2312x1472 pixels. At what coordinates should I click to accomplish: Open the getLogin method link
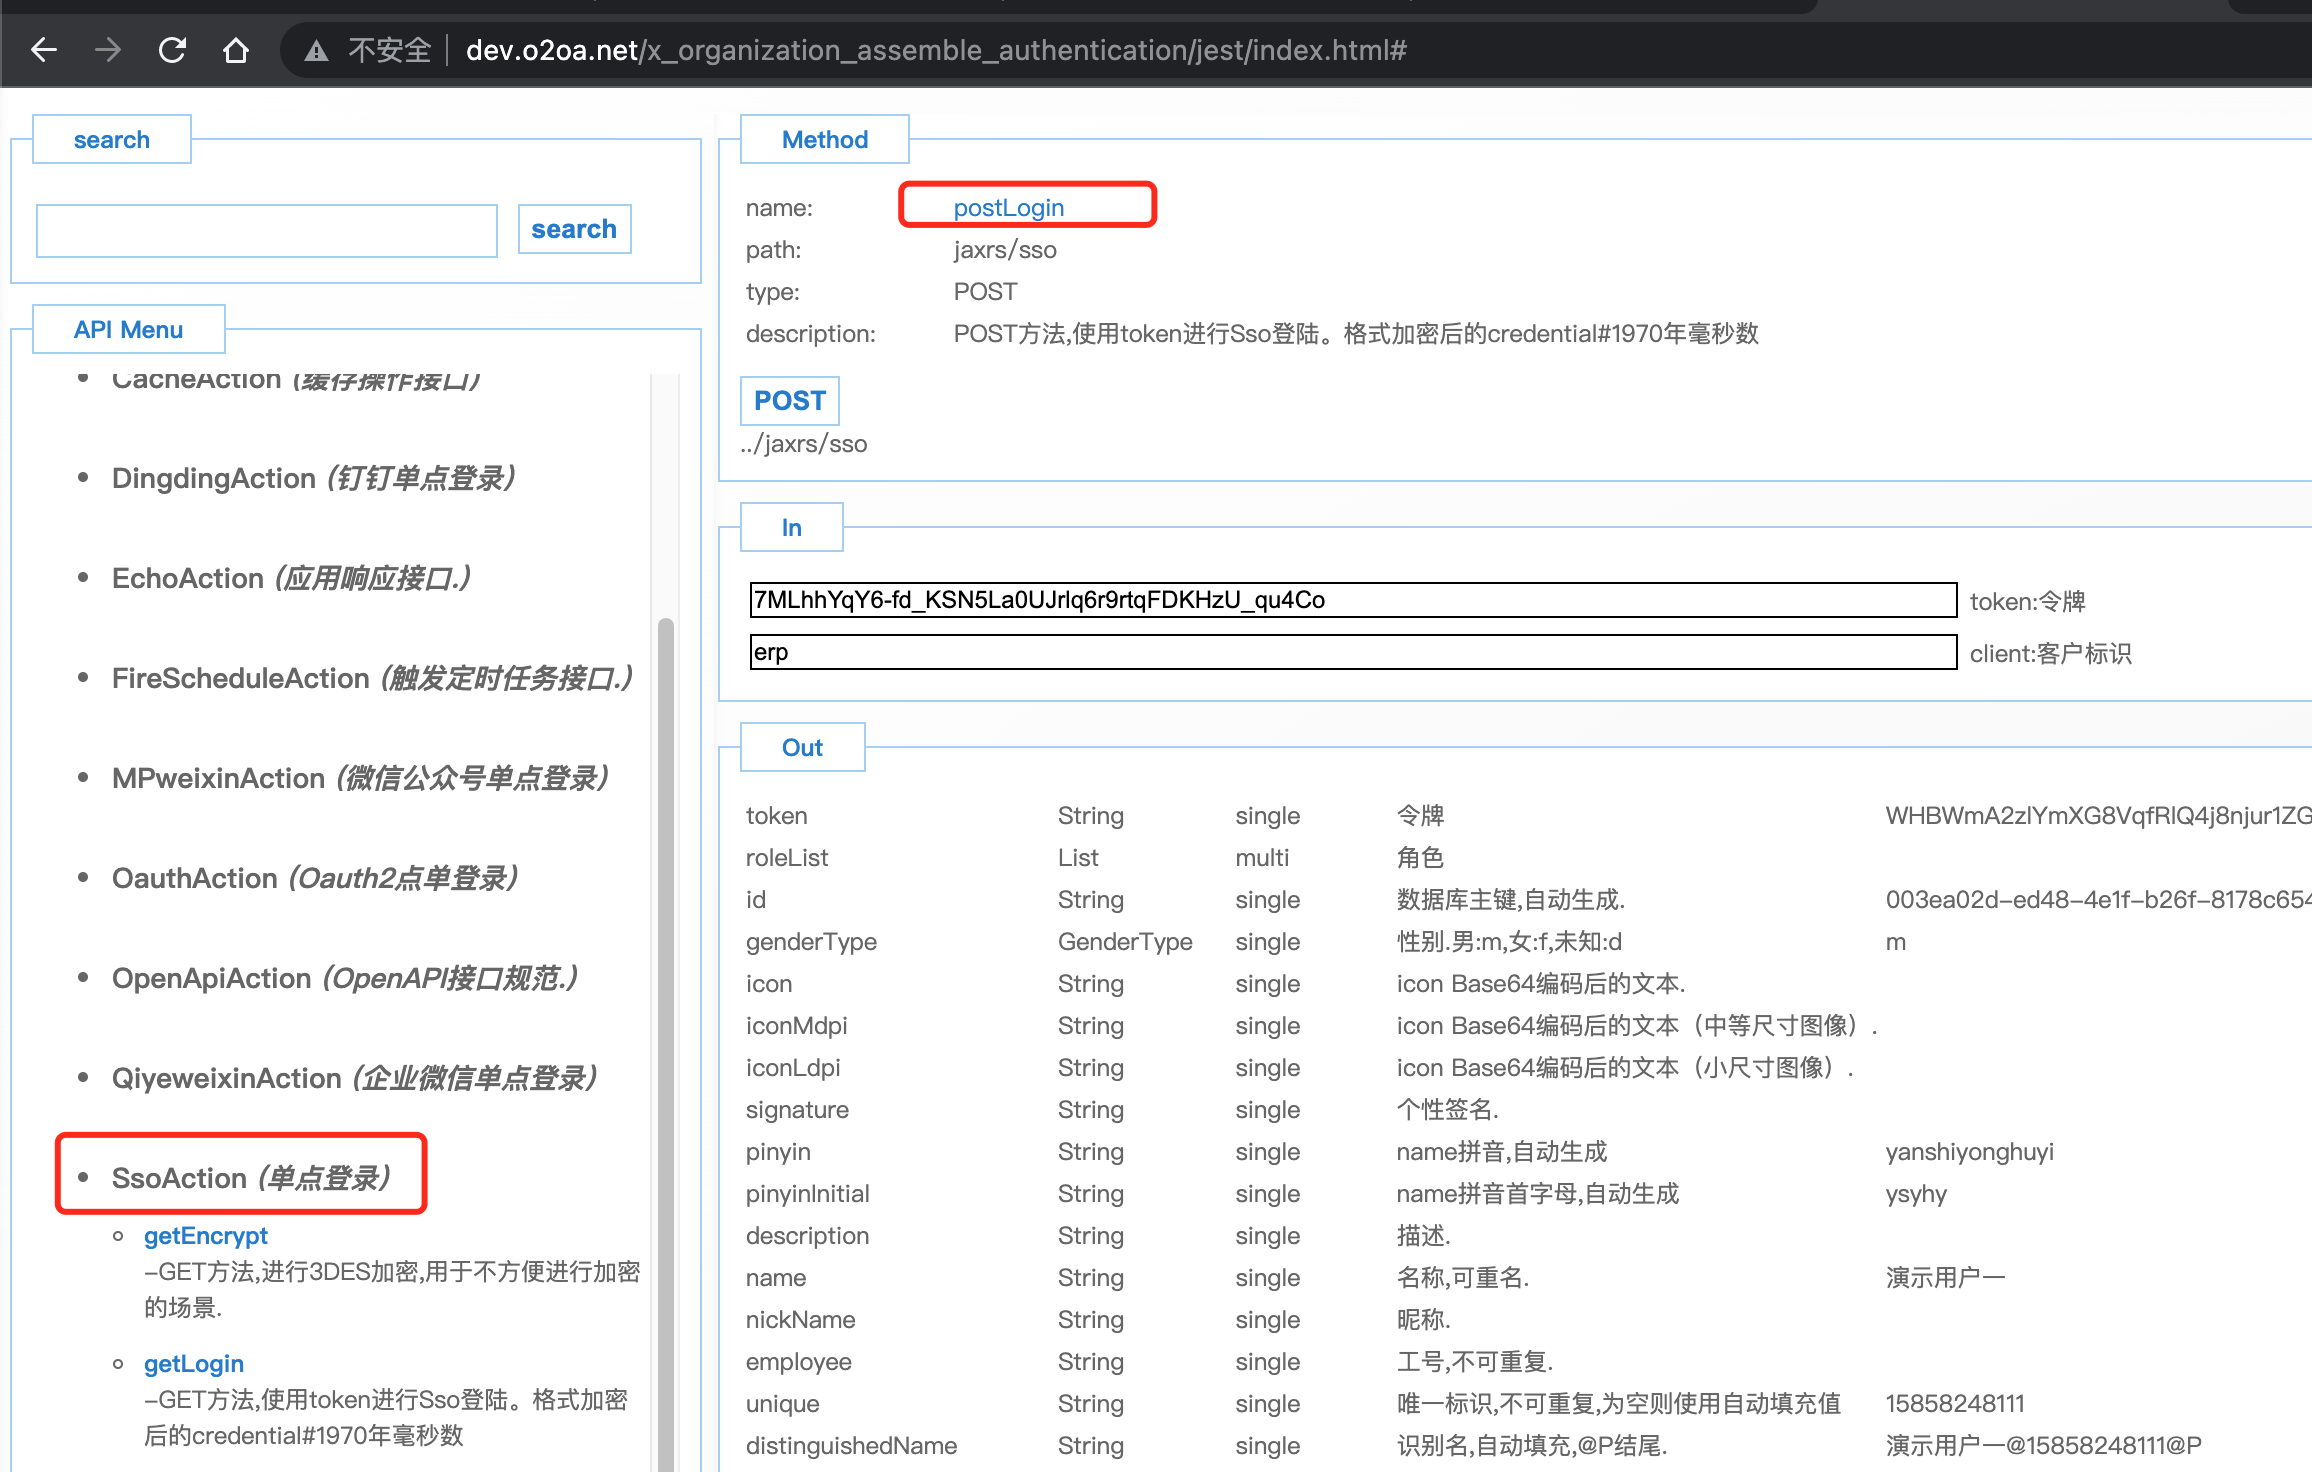coord(194,1364)
